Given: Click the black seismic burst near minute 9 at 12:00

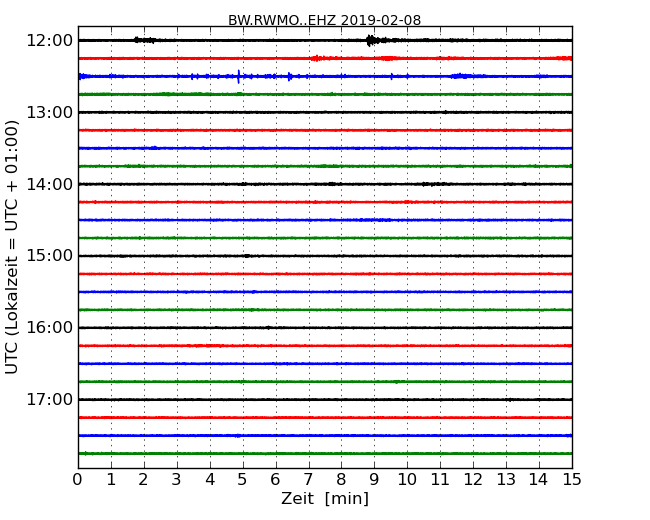Looking at the screenshot, I should tap(375, 40).
